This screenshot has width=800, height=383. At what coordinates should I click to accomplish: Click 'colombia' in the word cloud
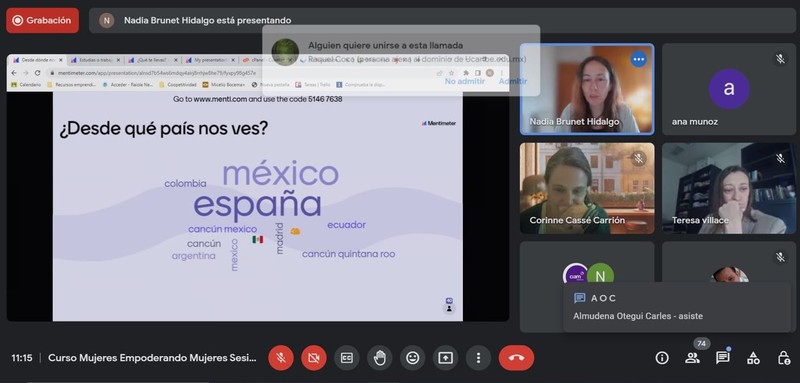coord(185,184)
